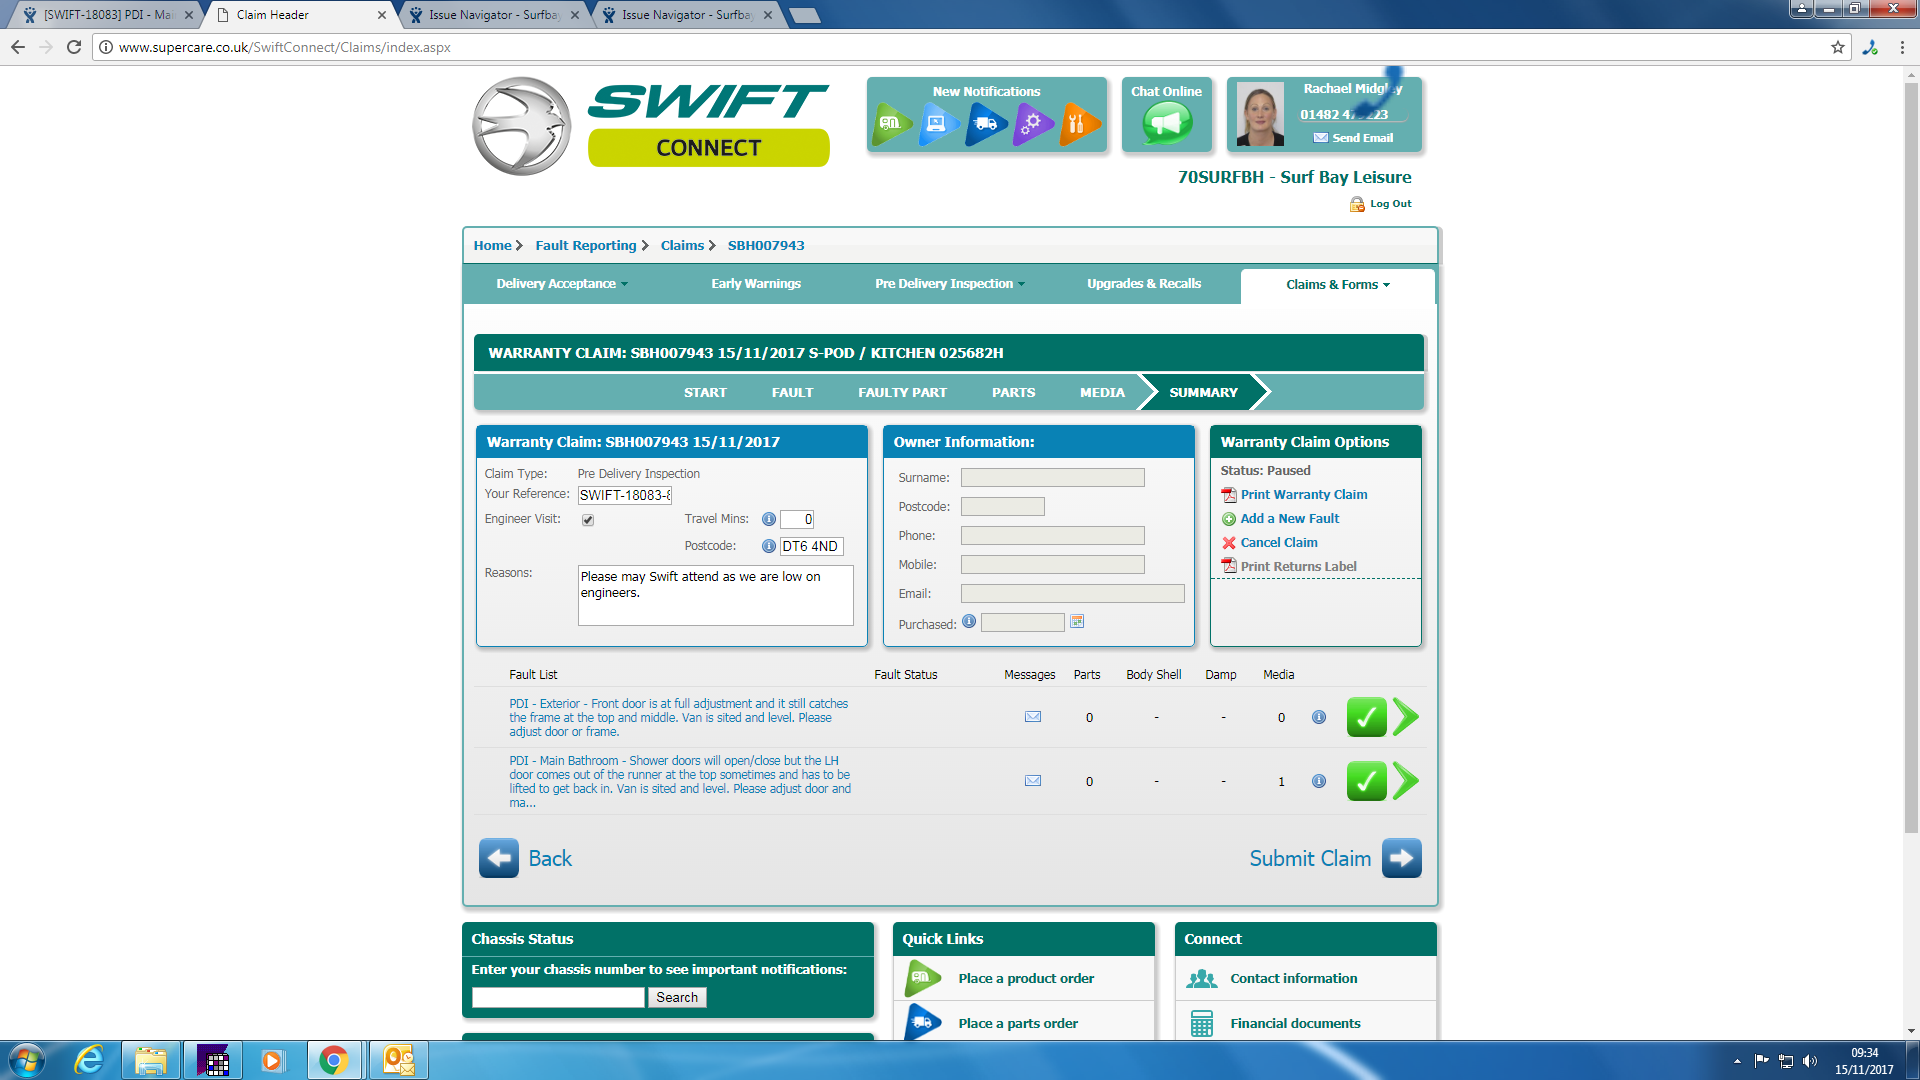Viewport: 1920px width, 1080px height.
Task: Click the green caravan notification icon
Action: [x=891, y=124]
